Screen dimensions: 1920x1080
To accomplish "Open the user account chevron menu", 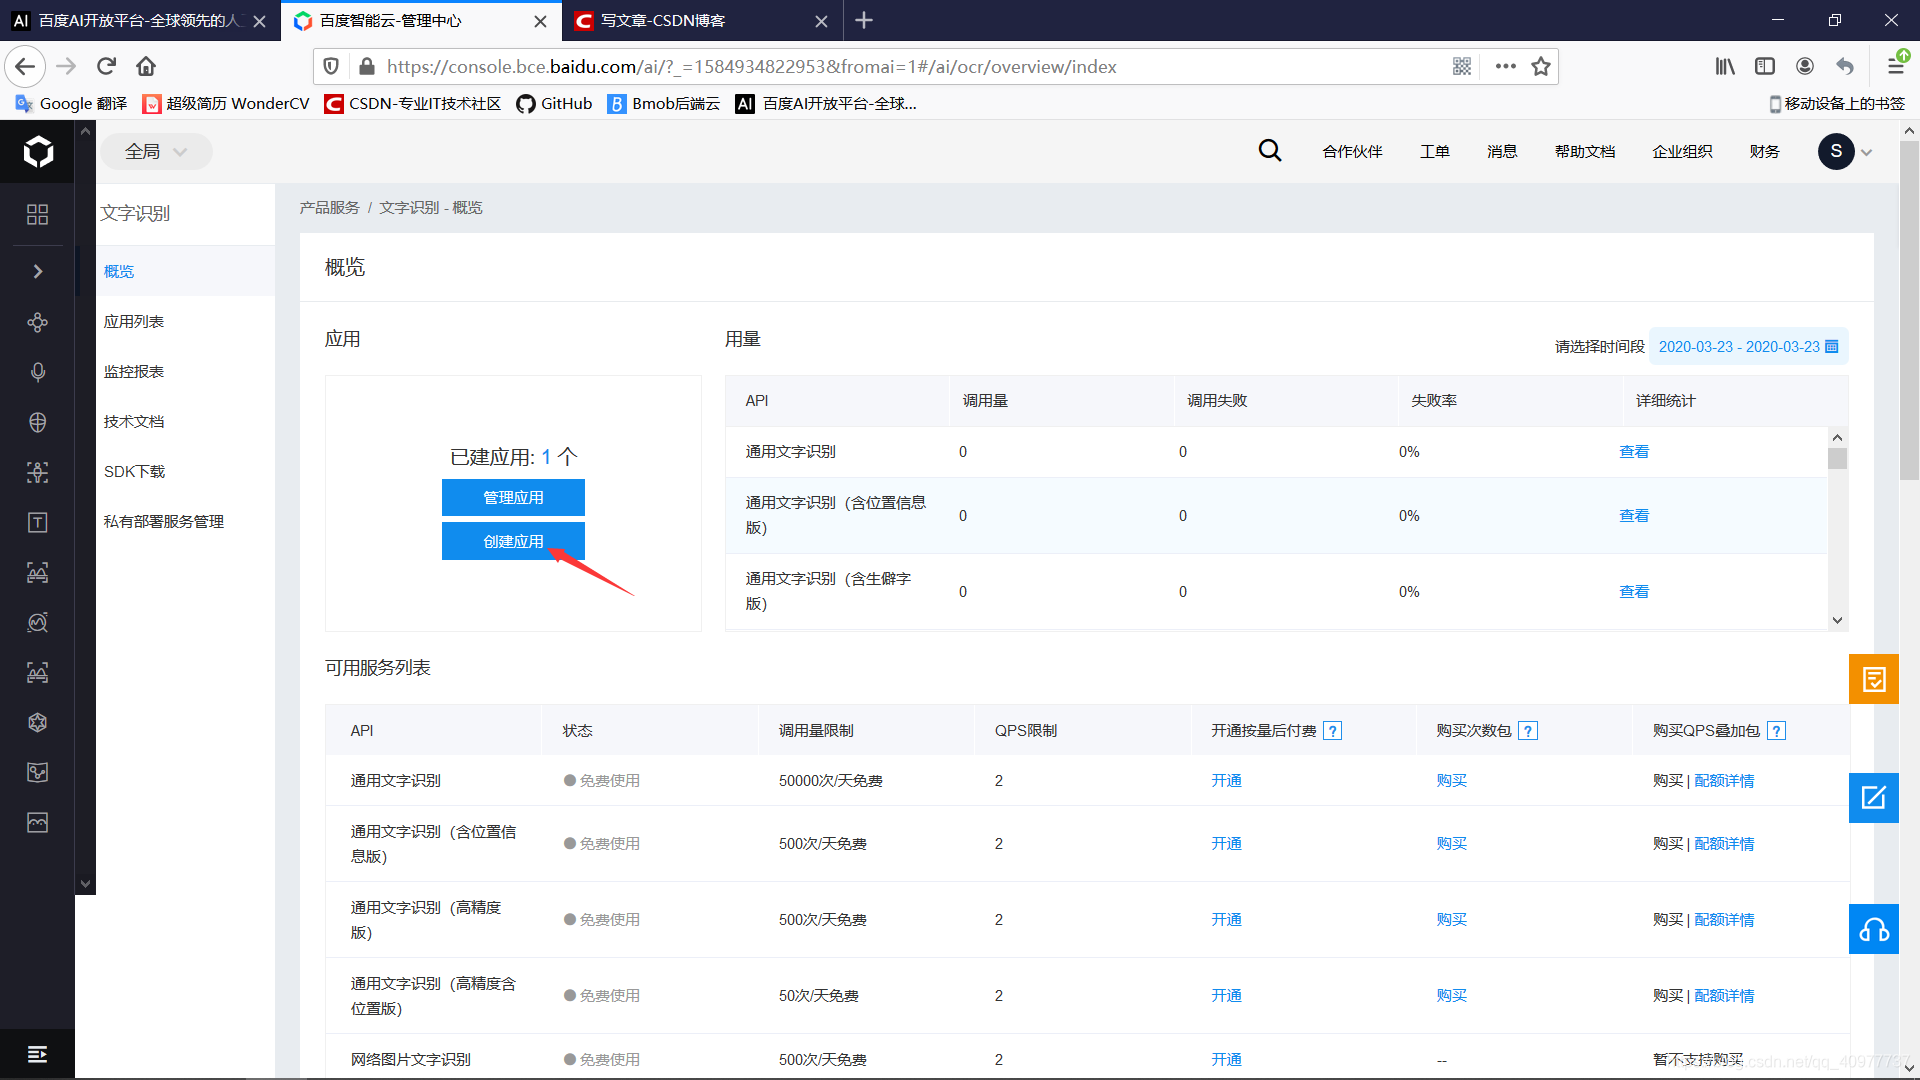I will [1866, 151].
